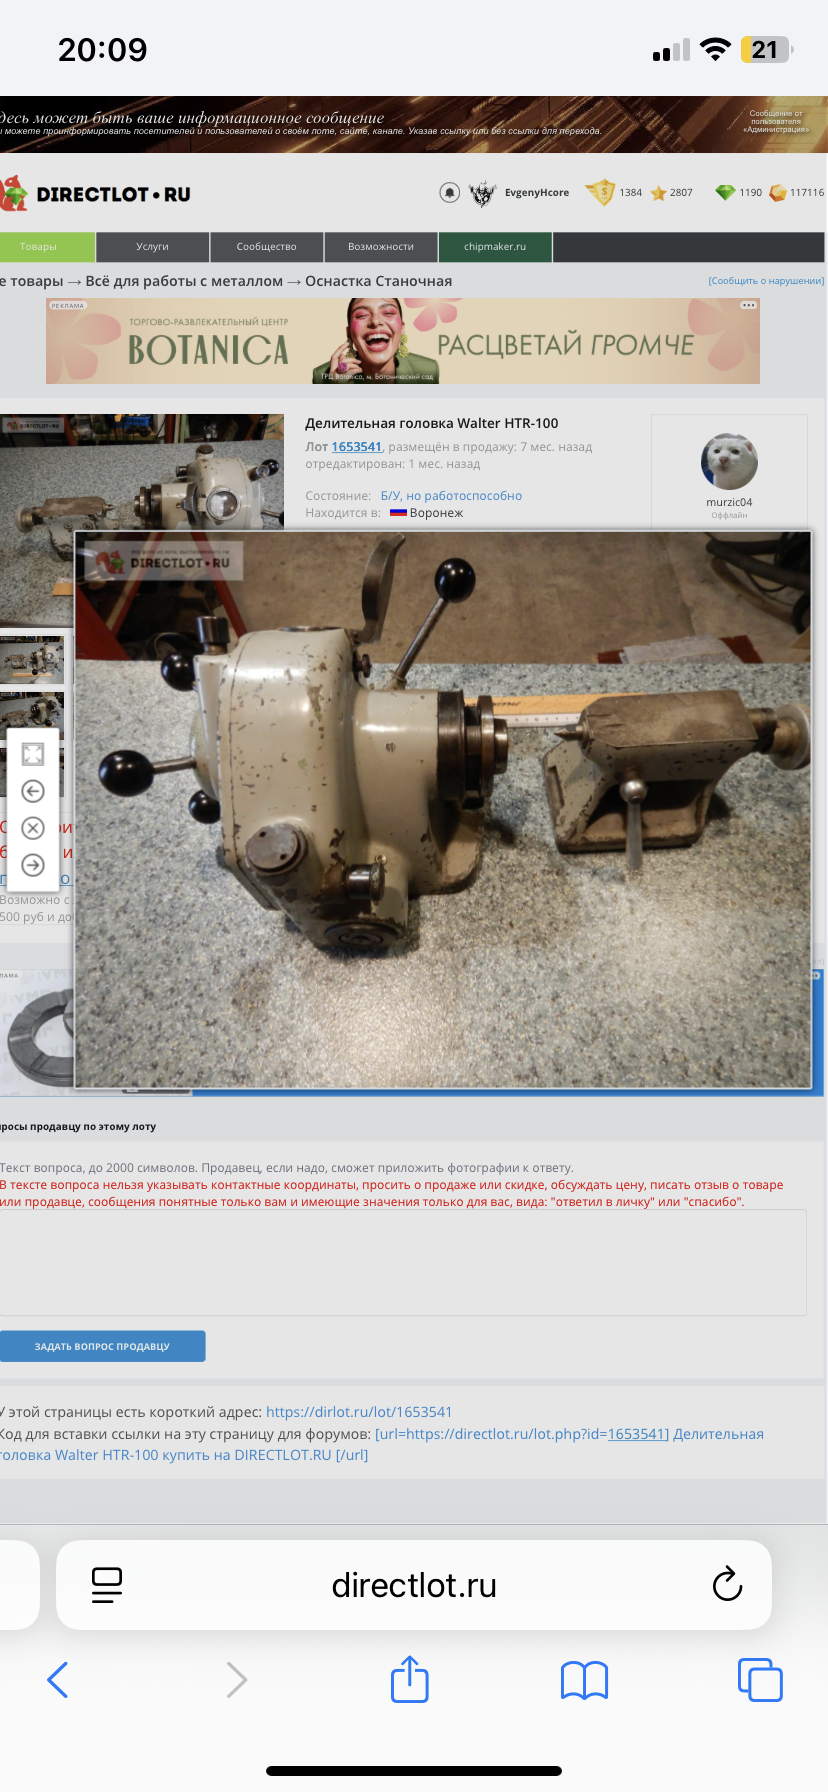This screenshot has height=1792, width=828.
Task: Tap Safari reload page icon
Action: (x=727, y=1584)
